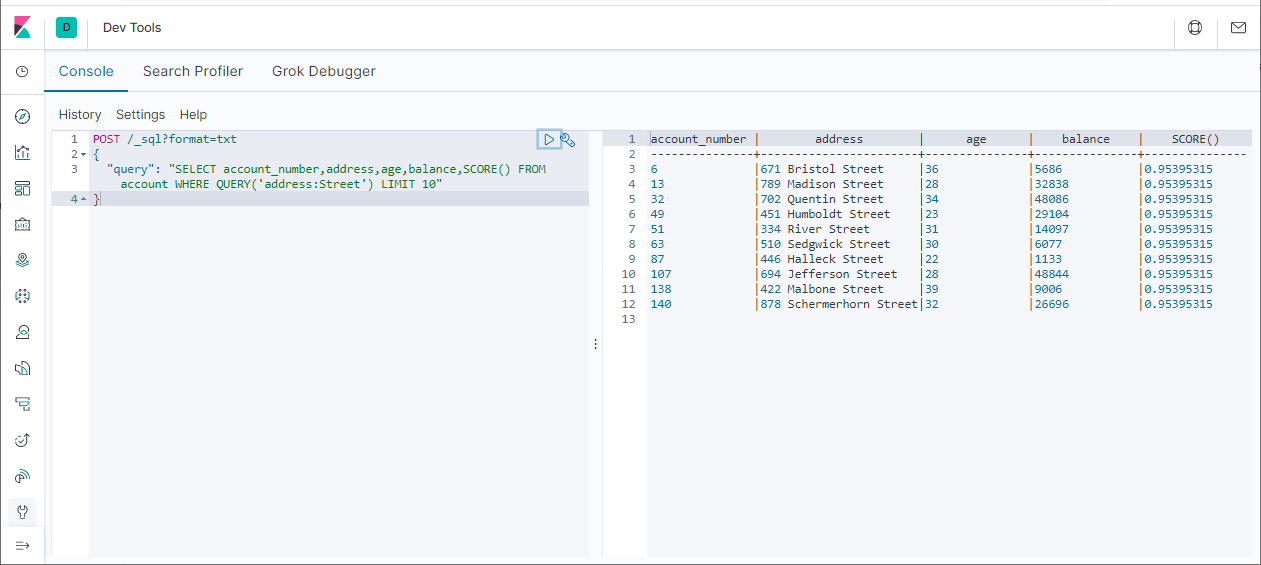Click the Dev Tools breadcrumb
The height and width of the screenshot is (565, 1261).
(x=132, y=28)
